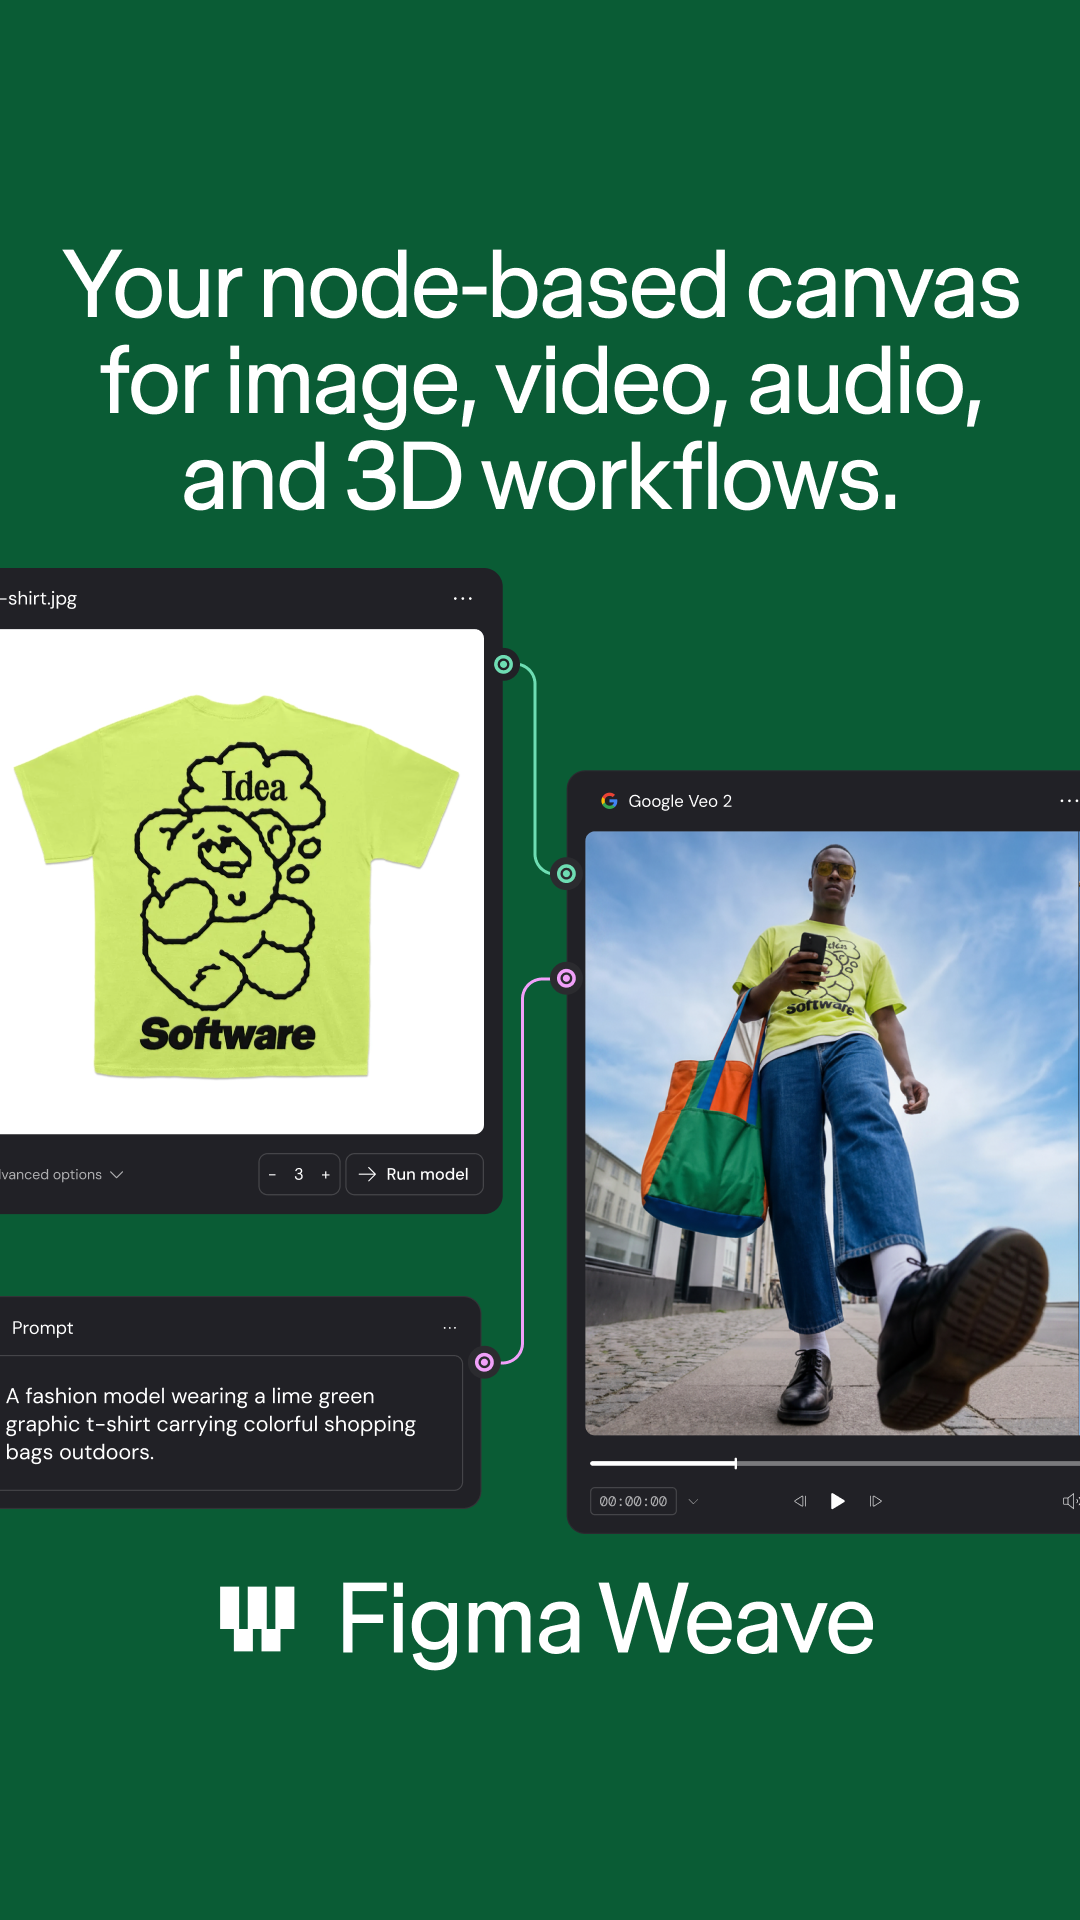The image size is (1080, 1920).
Task: Click the video progress slider handle
Action: (x=736, y=1463)
